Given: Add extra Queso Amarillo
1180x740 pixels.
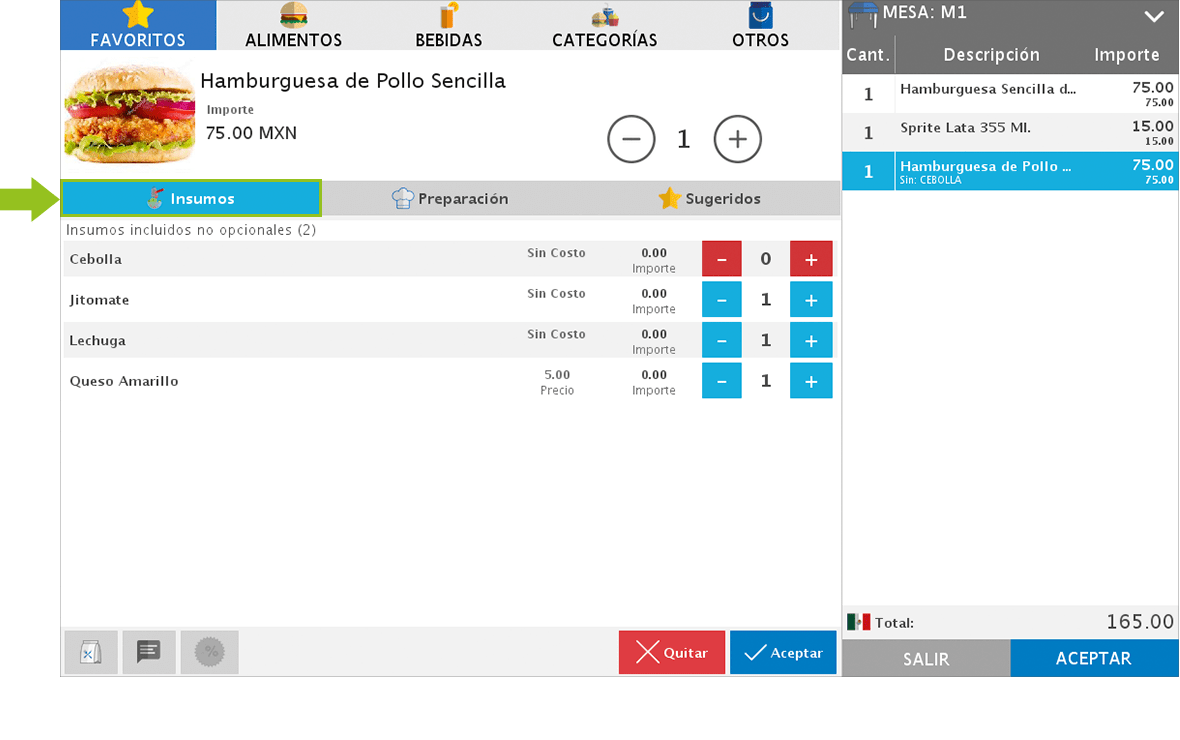Looking at the screenshot, I should 811,381.
